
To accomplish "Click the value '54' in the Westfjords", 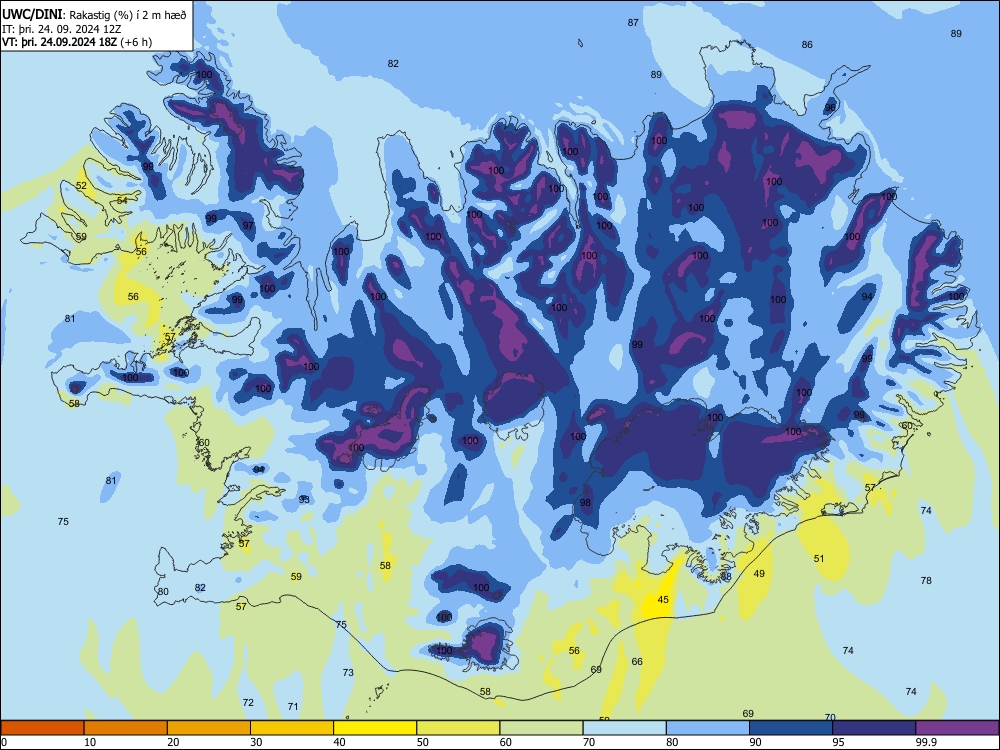I will click(122, 200).
